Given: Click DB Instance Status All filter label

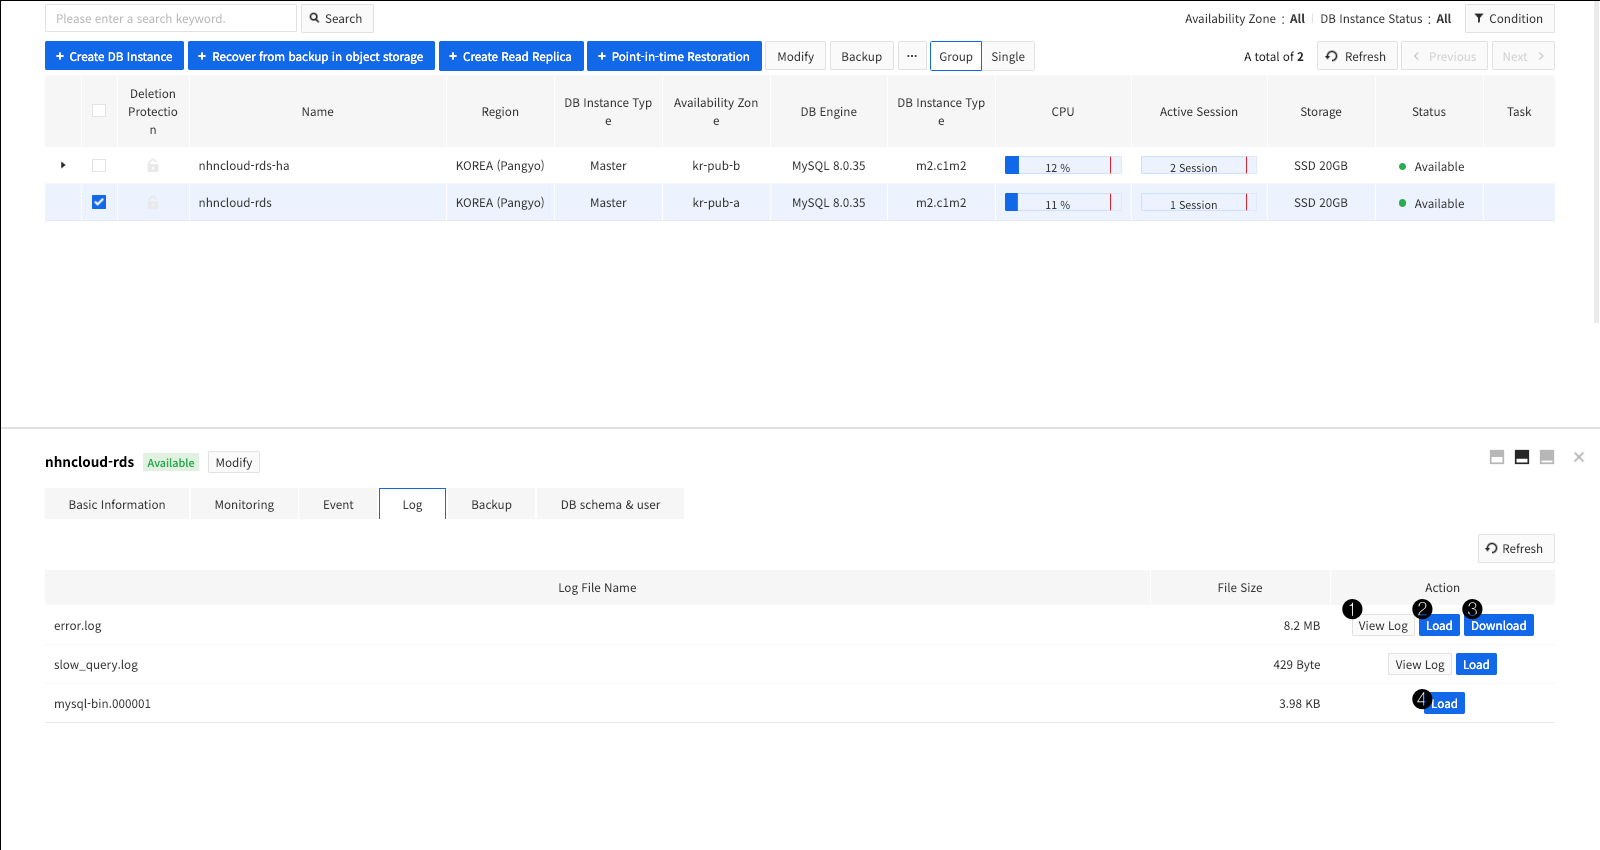Looking at the screenshot, I should pos(1385,18).
